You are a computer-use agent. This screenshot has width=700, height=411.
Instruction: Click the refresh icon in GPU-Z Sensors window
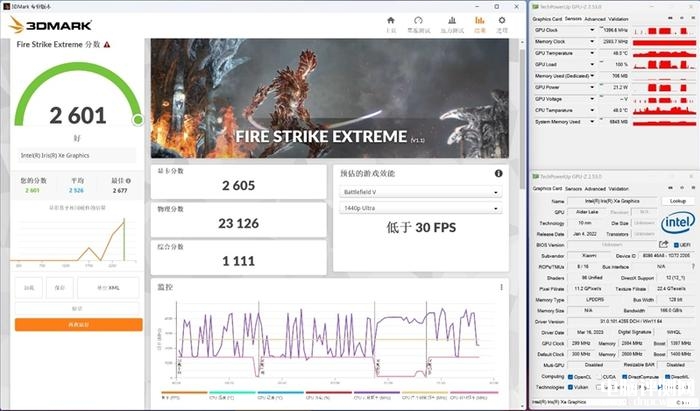click(681, 18)
